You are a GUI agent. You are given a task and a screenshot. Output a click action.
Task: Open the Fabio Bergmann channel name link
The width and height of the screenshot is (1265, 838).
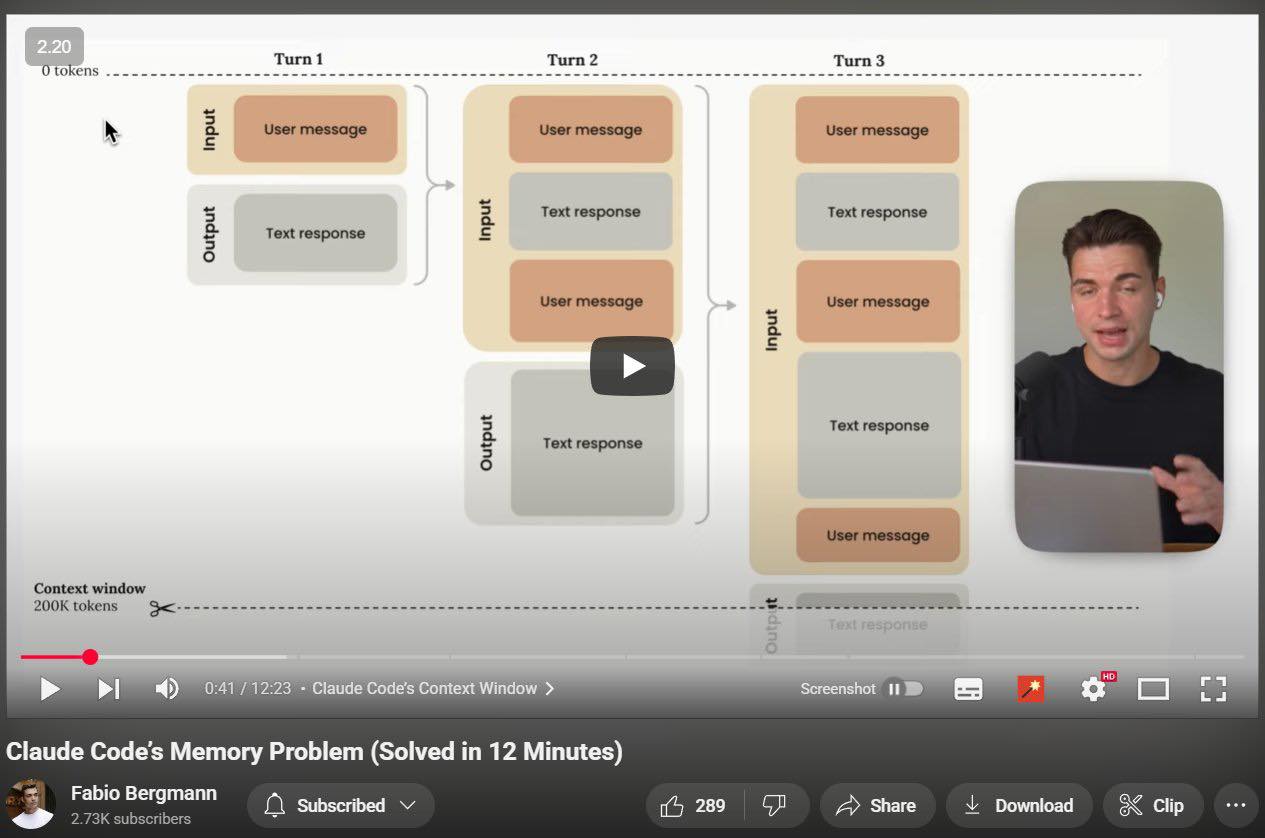click(x=144, y=793)
